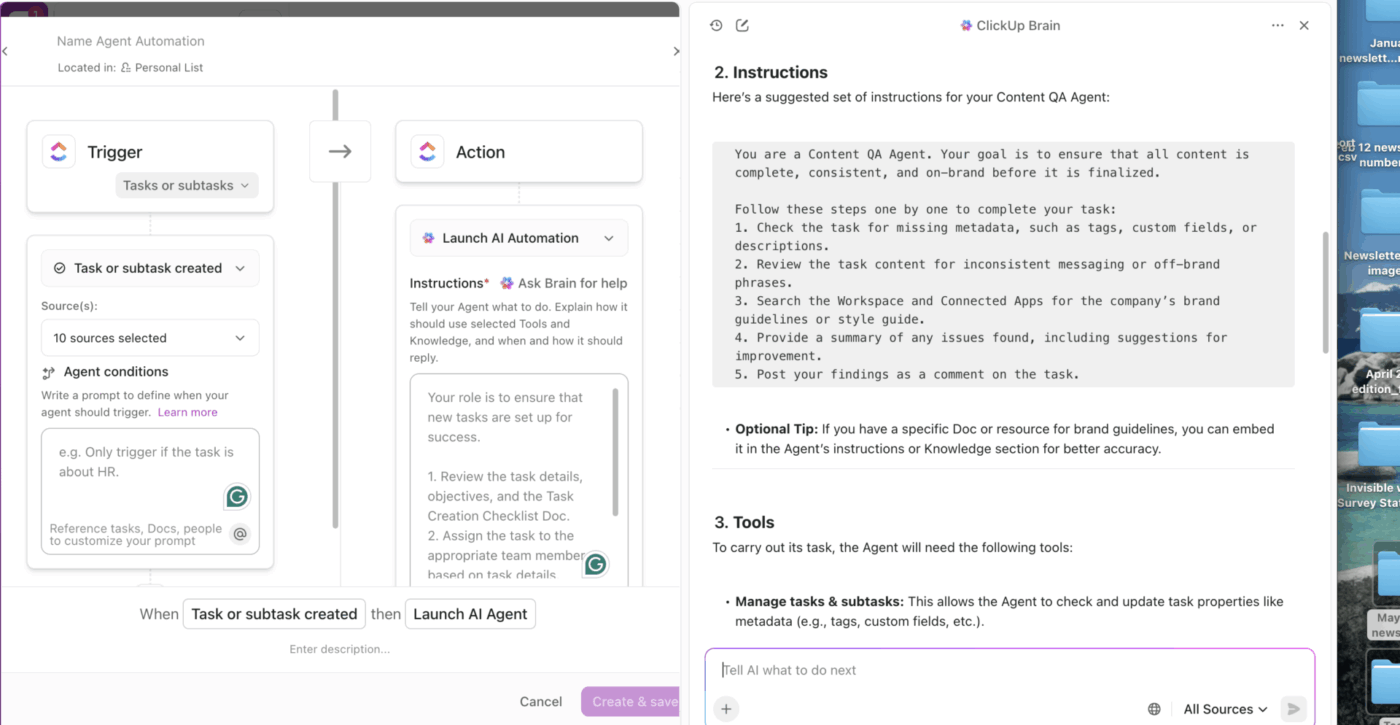Screen dimensions: 1400x725
Task: Open the Launch AI Automation dropdown
Action: [519, 238]
